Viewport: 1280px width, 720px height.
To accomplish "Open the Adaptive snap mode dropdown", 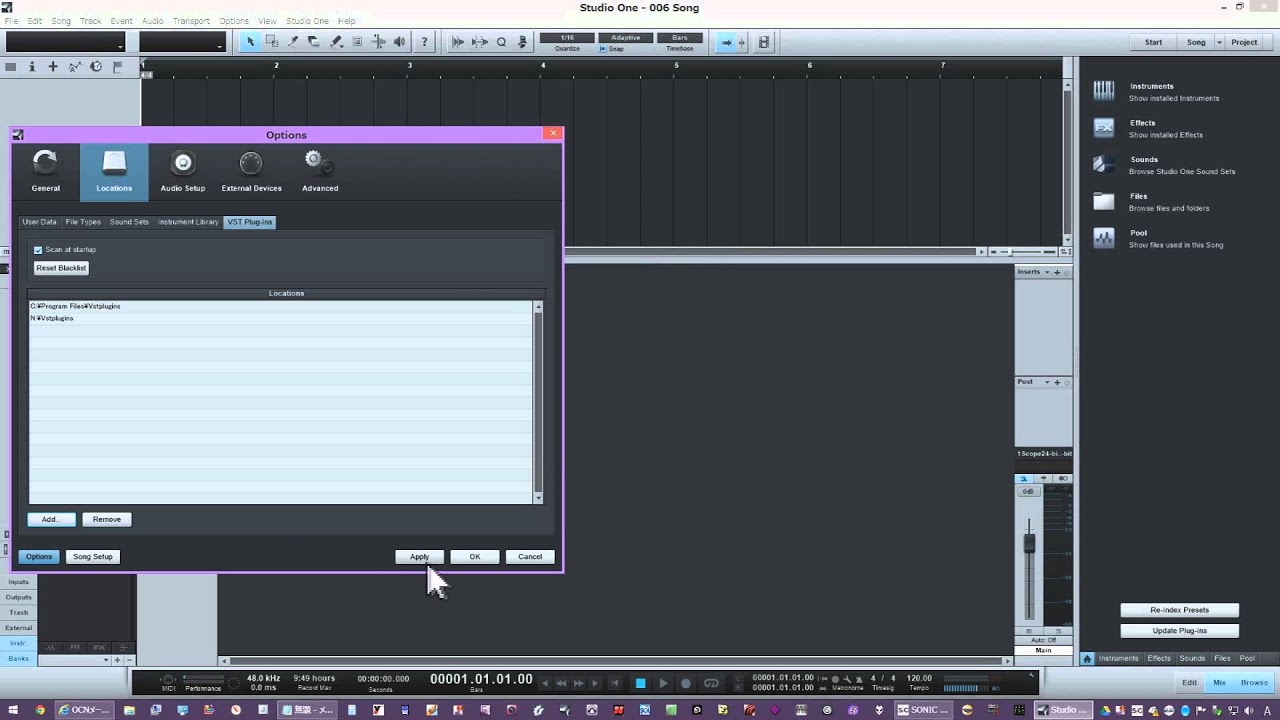I will click(x=625, y=38).
